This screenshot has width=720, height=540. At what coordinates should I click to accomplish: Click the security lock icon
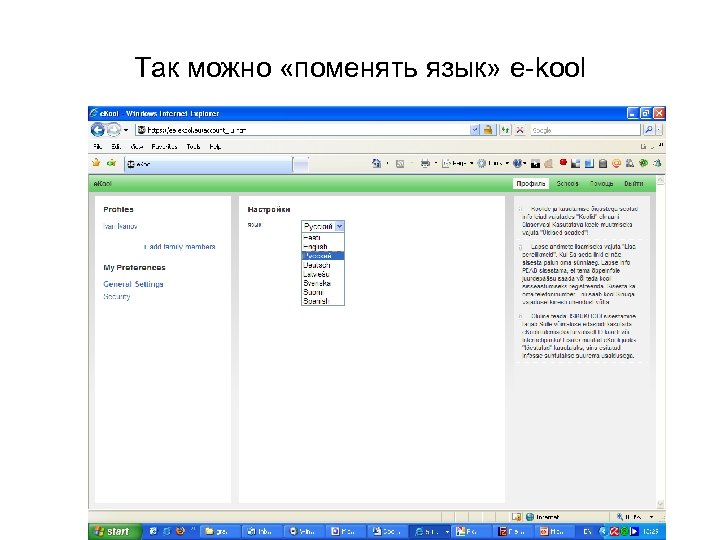488,130
